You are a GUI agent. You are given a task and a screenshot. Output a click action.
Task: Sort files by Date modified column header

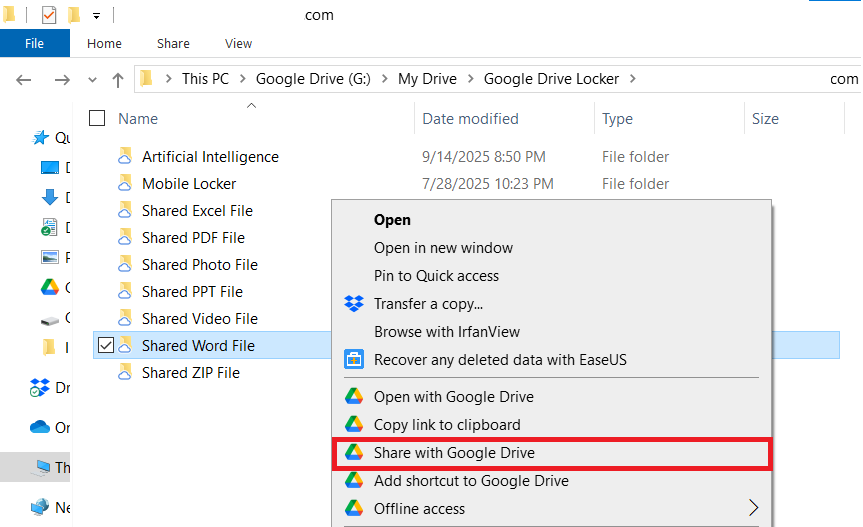tap(470, 118)
